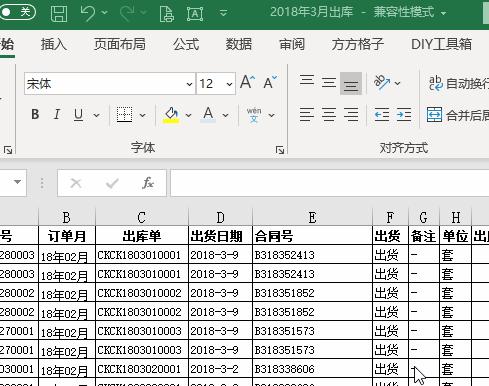Open the 方方格子 add-in tab
Screen dimensions: 489x386
point(358,44)
